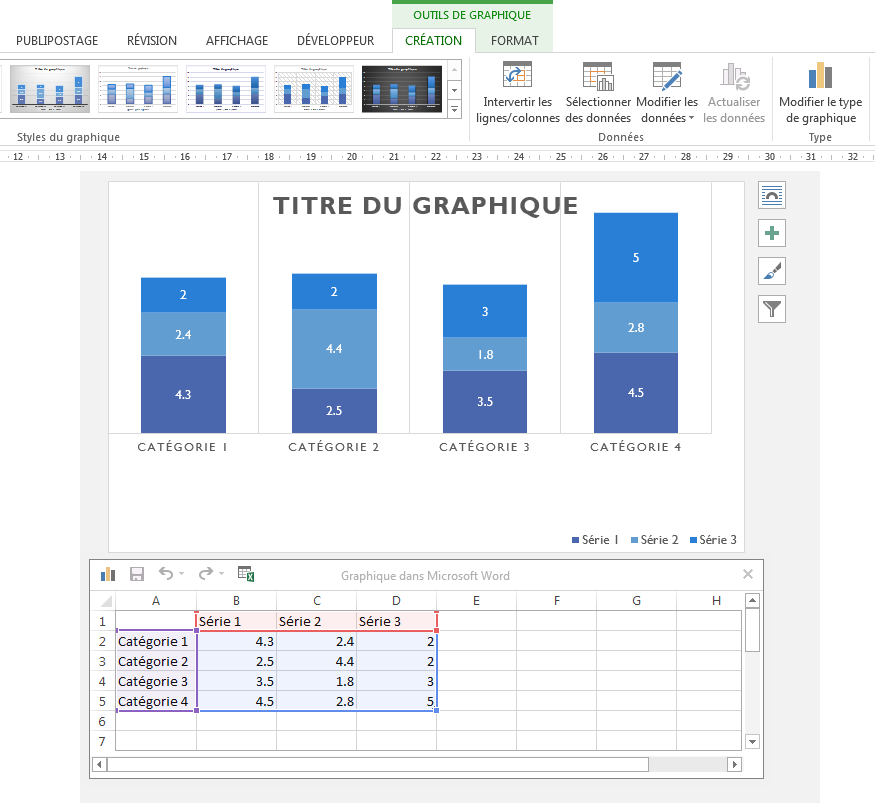Viewport: 875px width, 803px height.
Task: Click the Redo arrow in the data window
Action: (206, 572)
